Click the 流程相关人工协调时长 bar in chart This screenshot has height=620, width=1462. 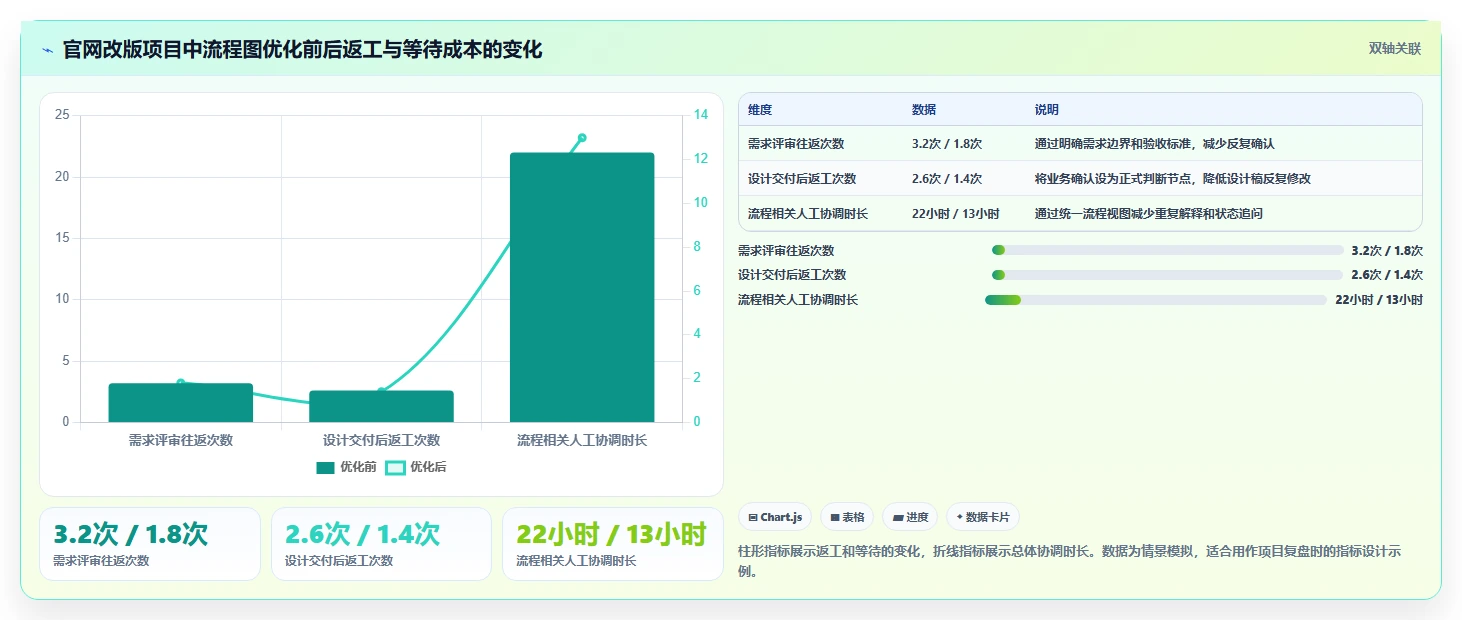(582, 287)
